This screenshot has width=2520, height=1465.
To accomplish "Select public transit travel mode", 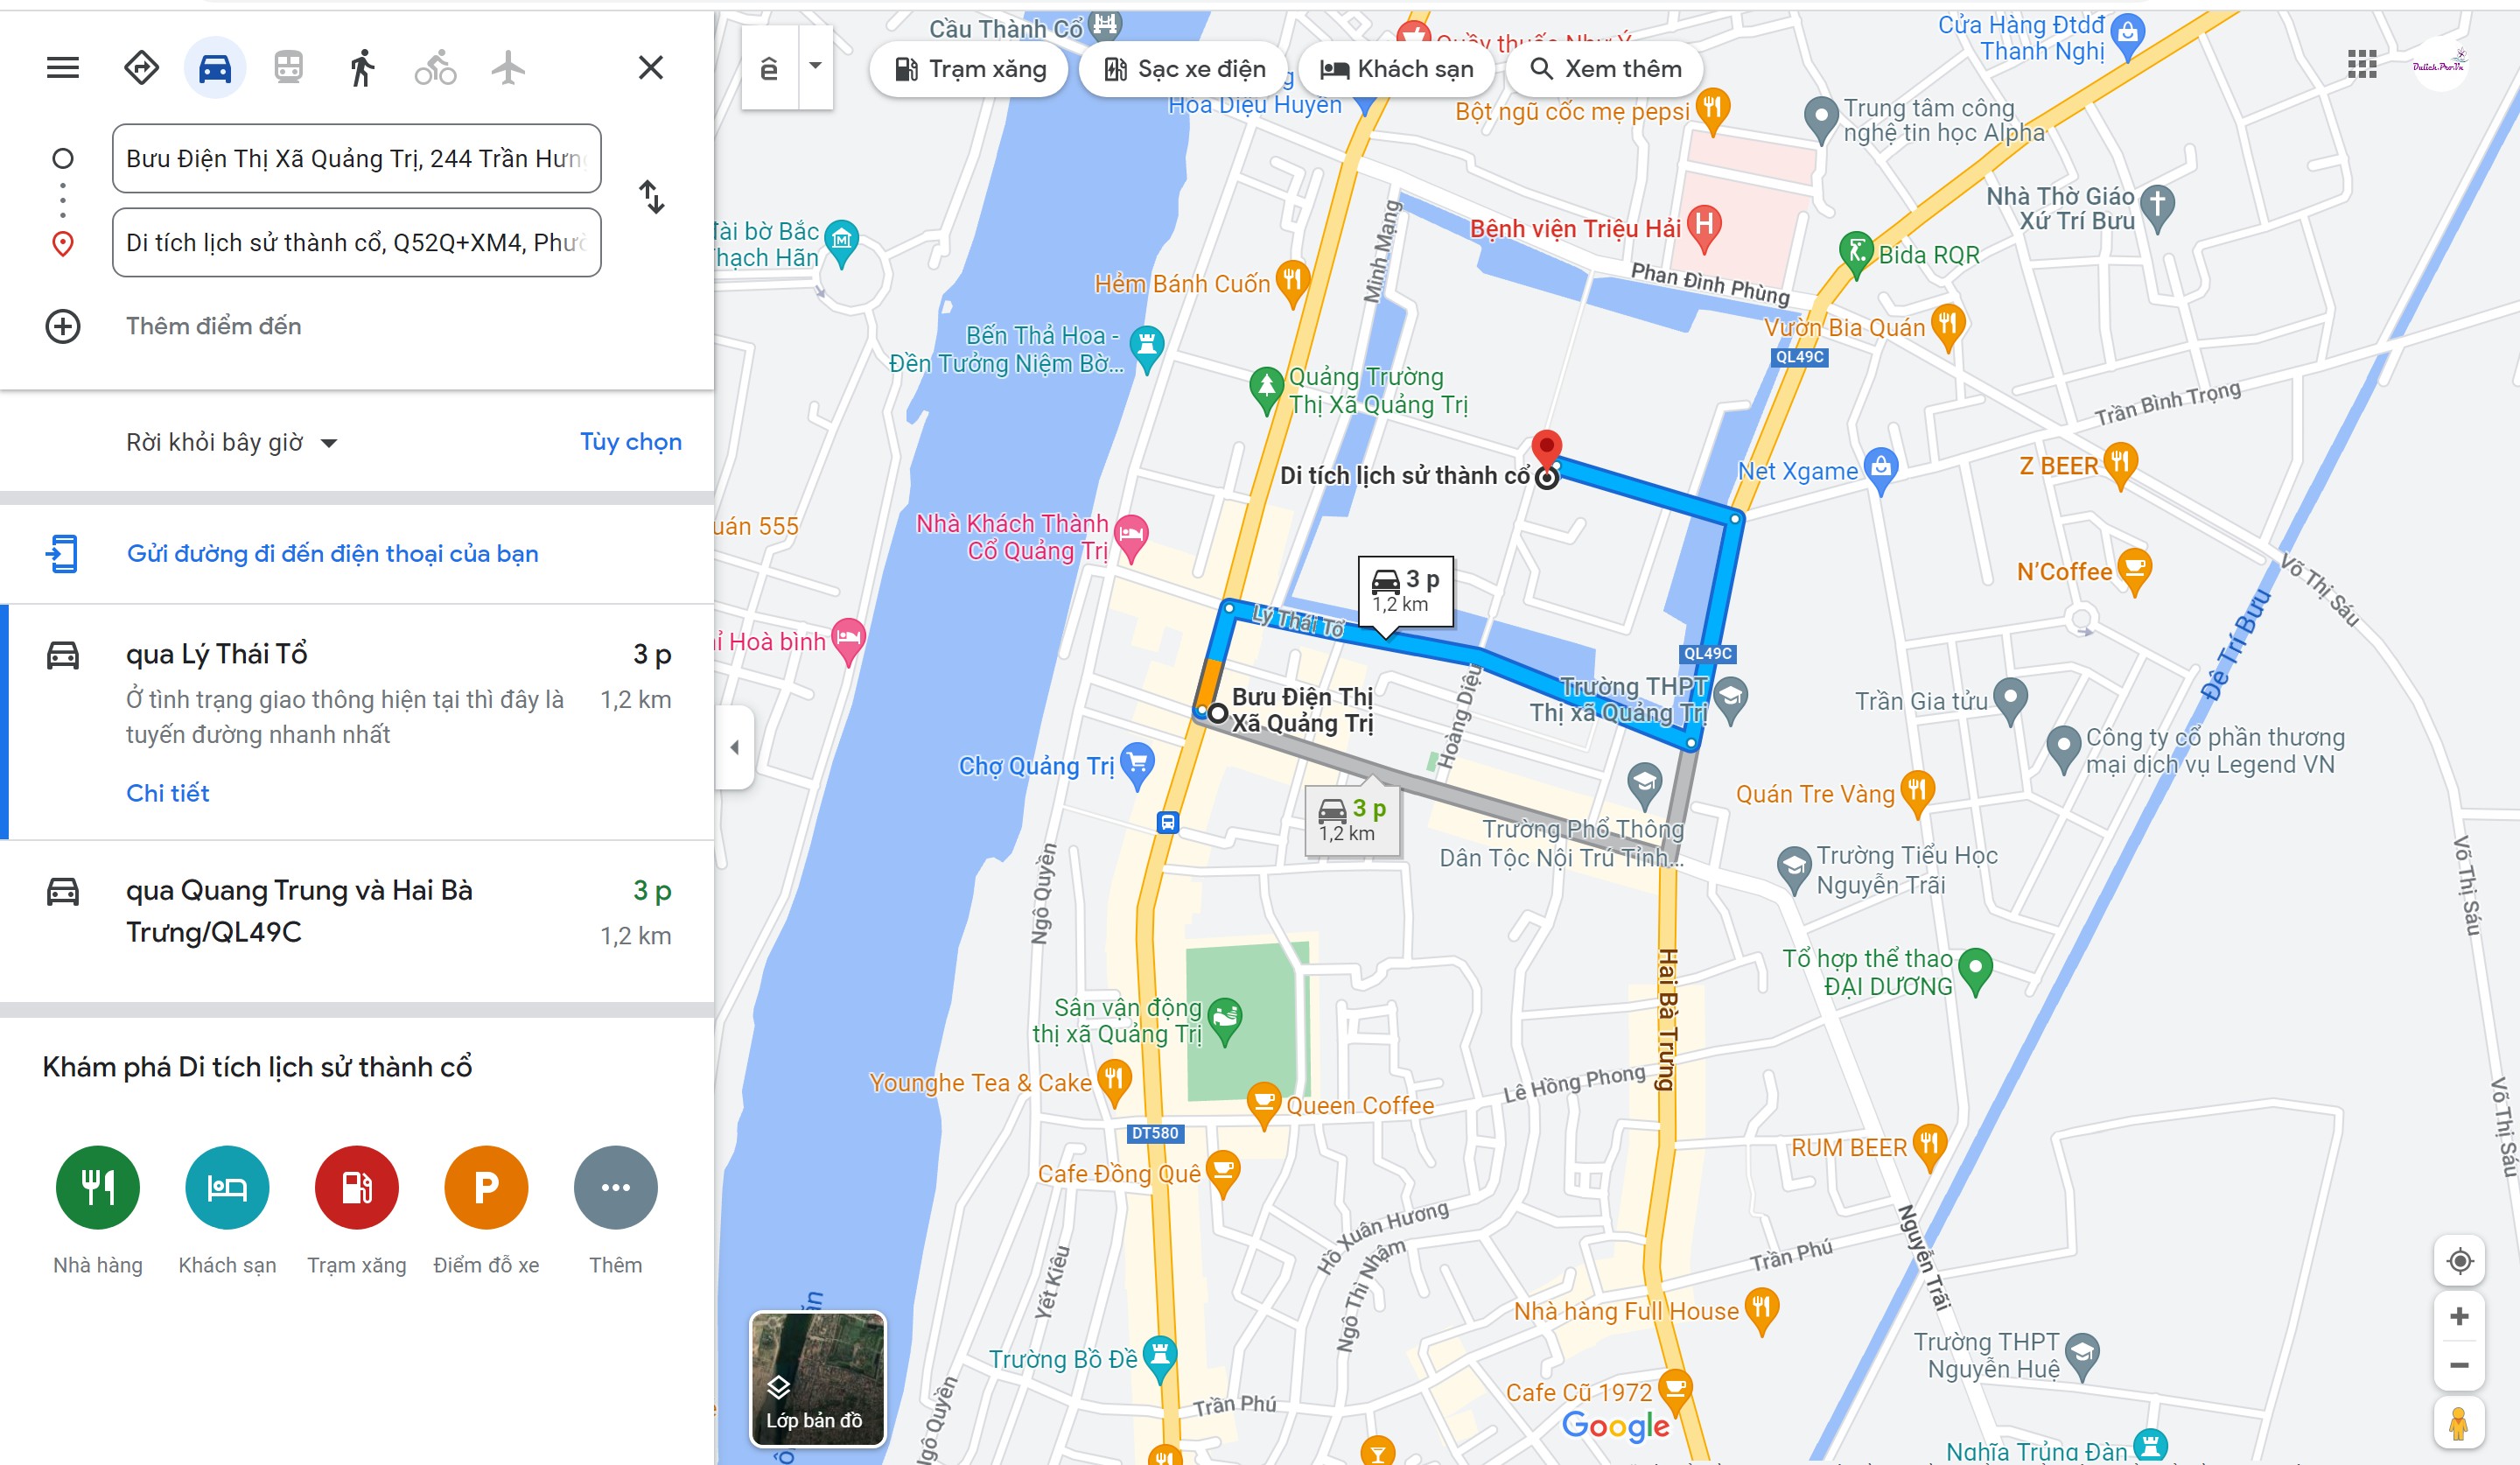I will click(288, 68).
